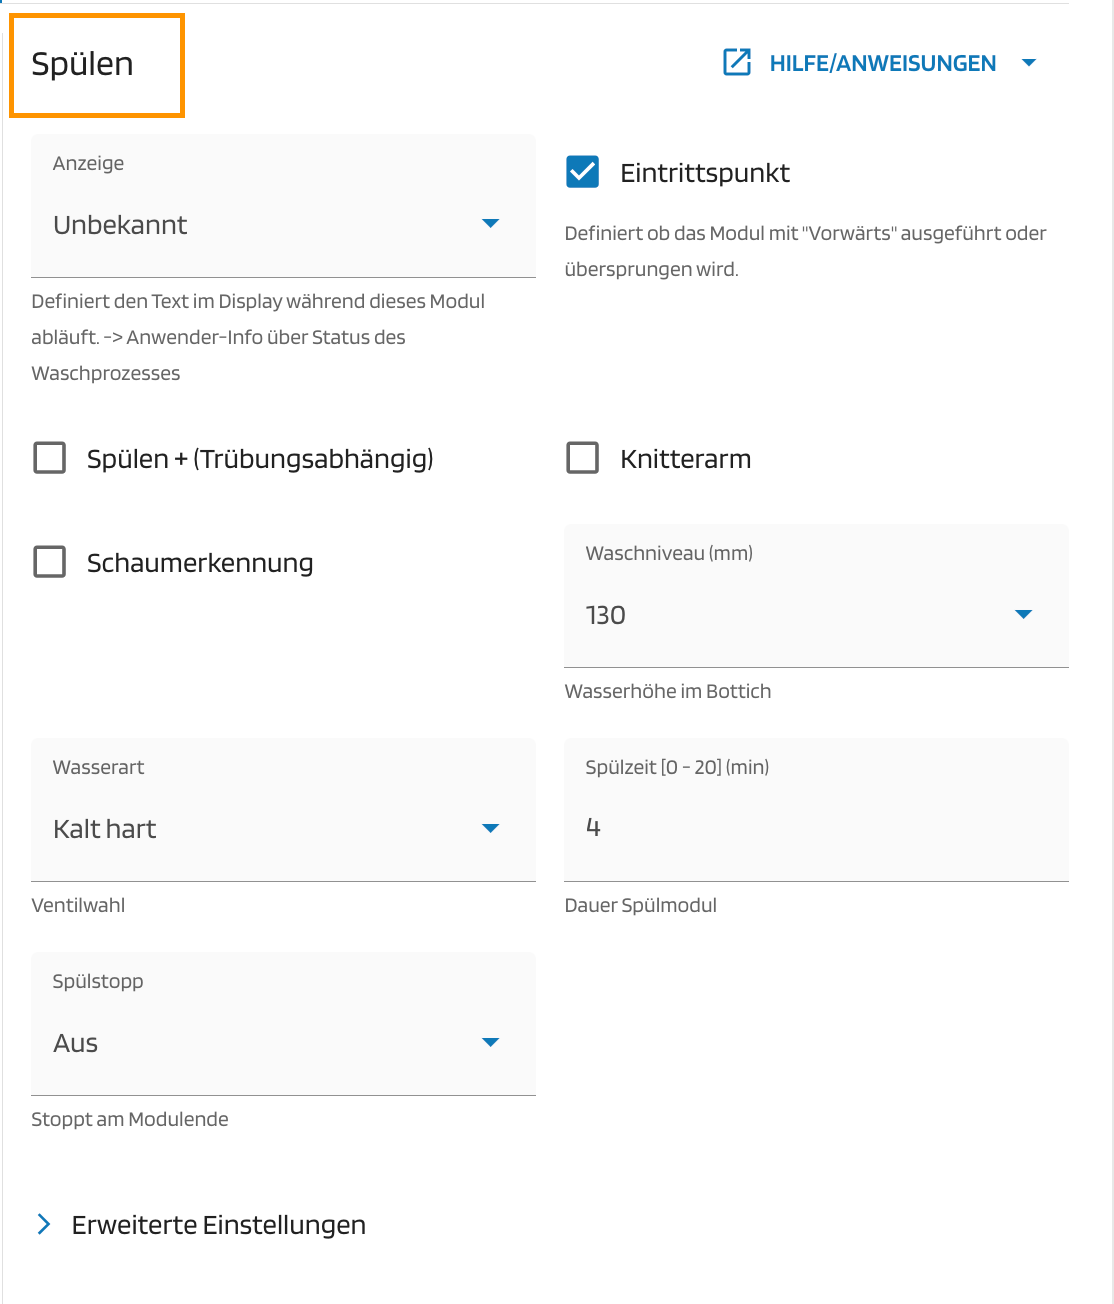Image resolution: width=1114 pixels, height=1304 pixels.
Task: Select the Spülen module heading
Action: (83, 64)
